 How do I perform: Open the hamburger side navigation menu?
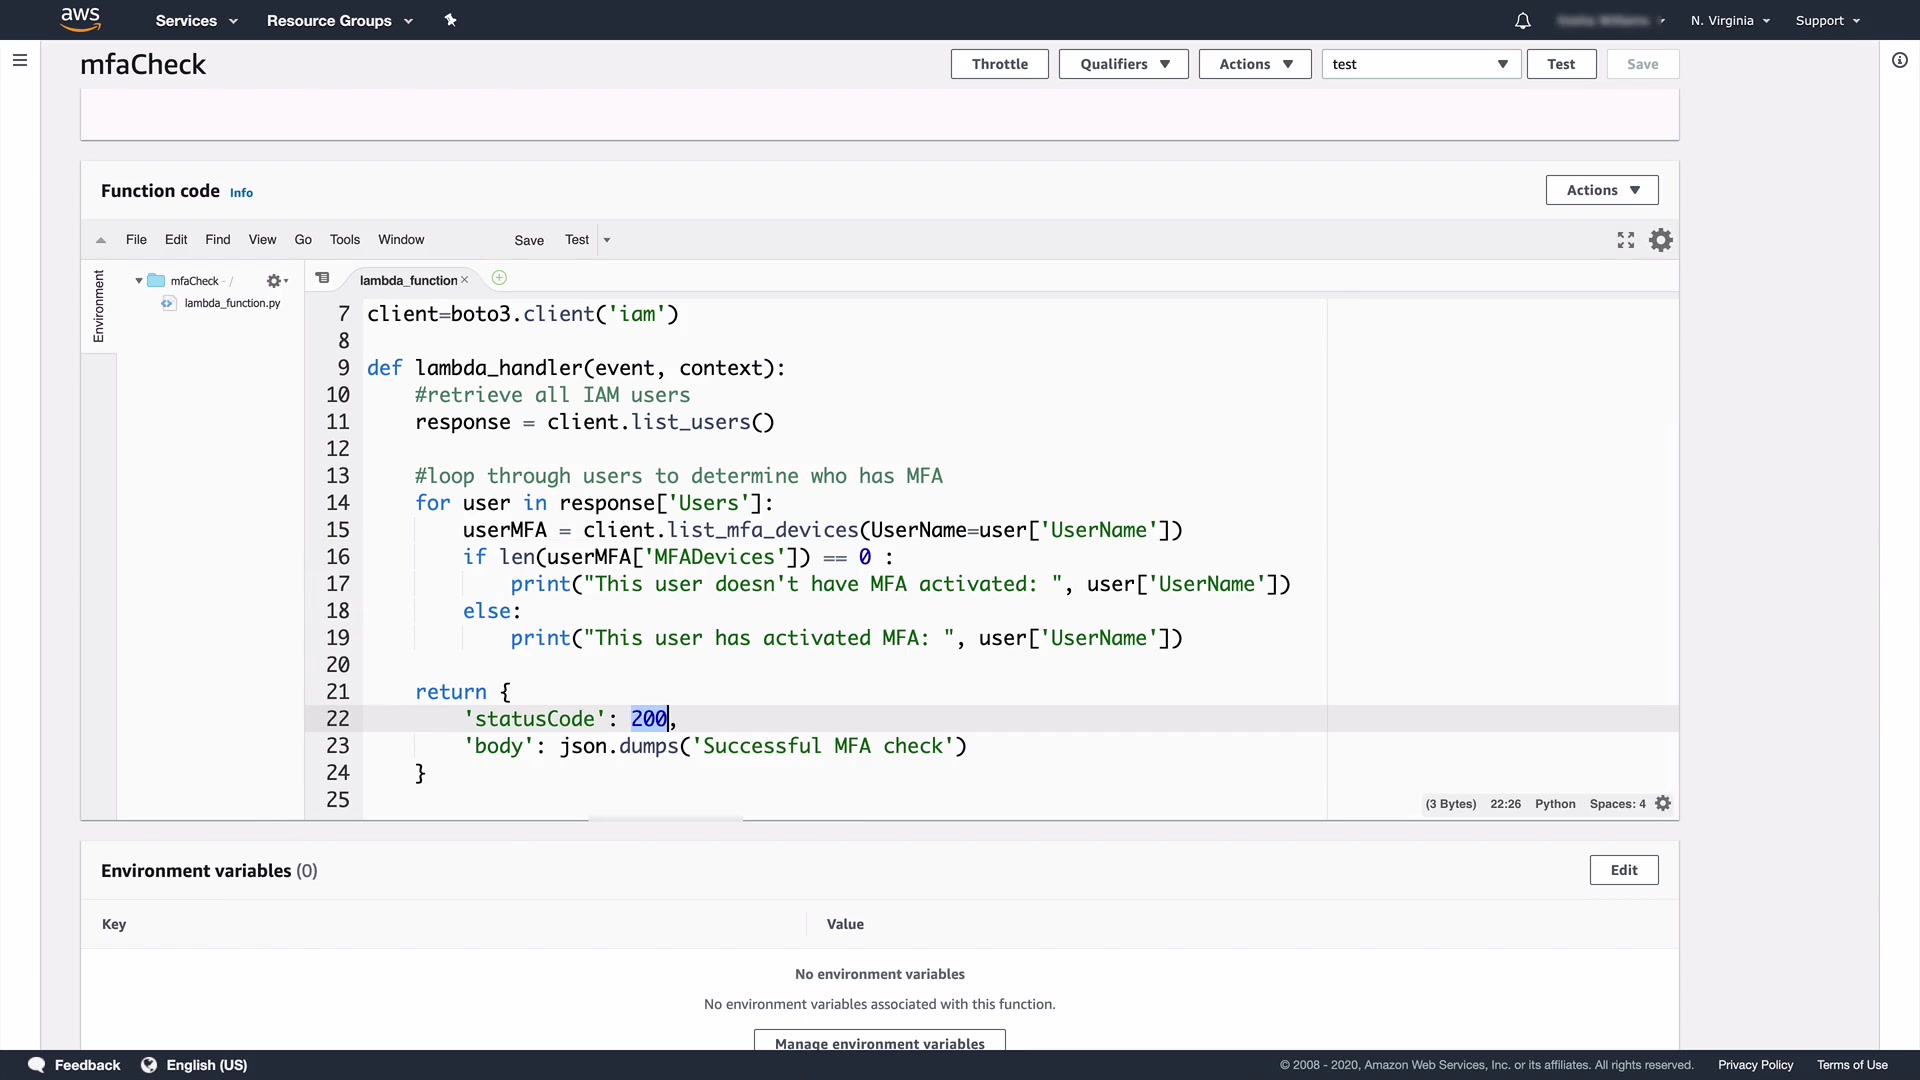pyautogui.click(x=19, y=60)
